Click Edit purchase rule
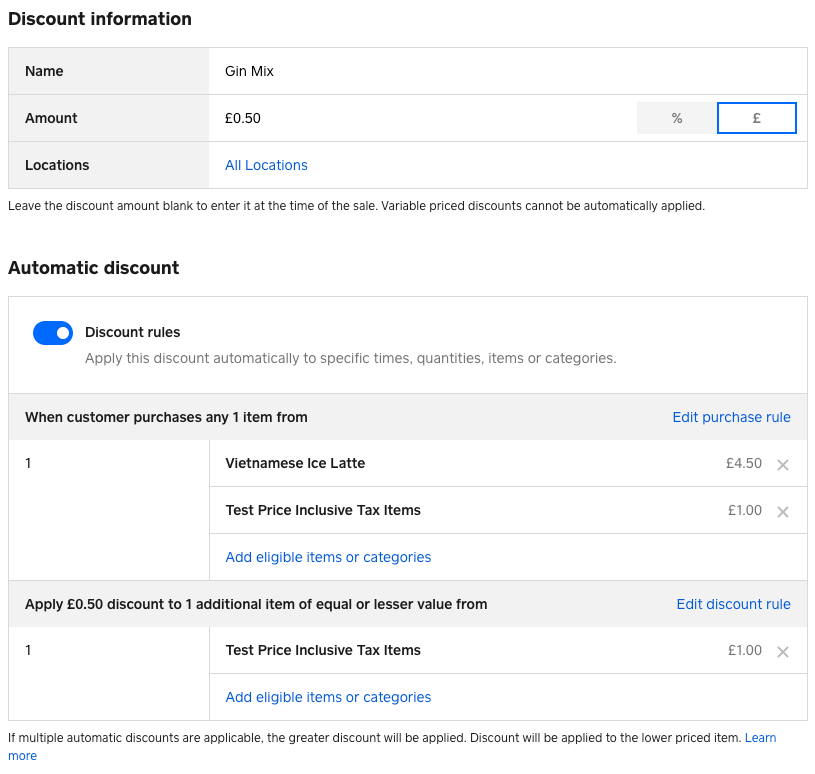This screenshot has width=815, height=774. (x=731, y=417)
